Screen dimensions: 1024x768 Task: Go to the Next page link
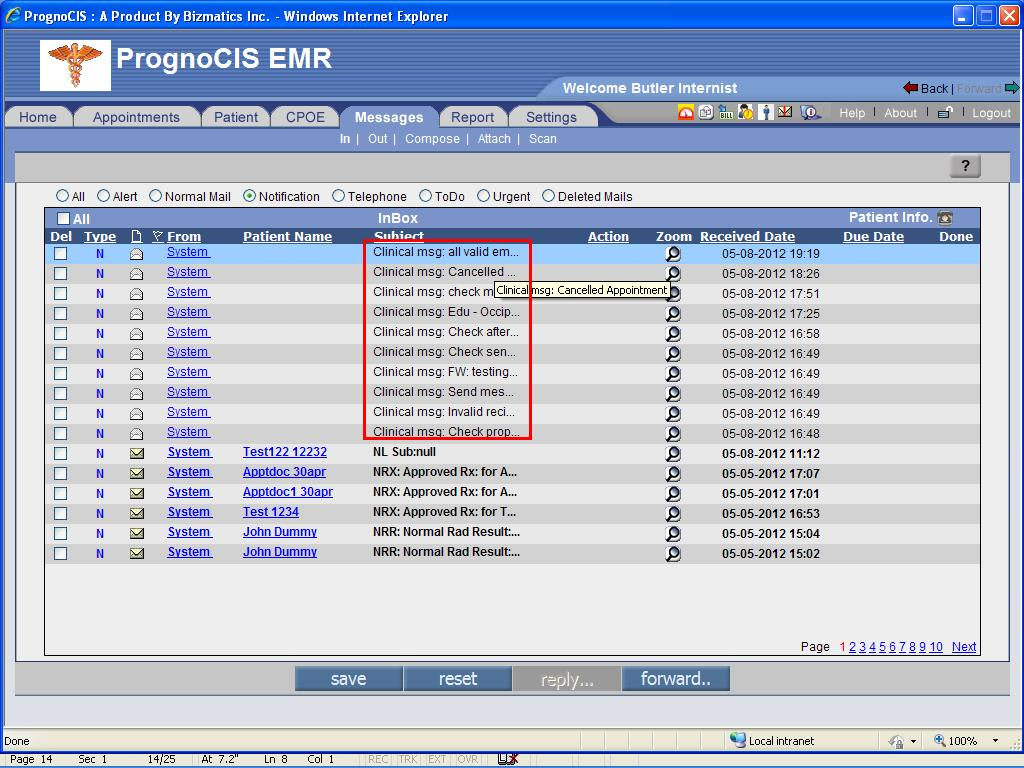964,647
